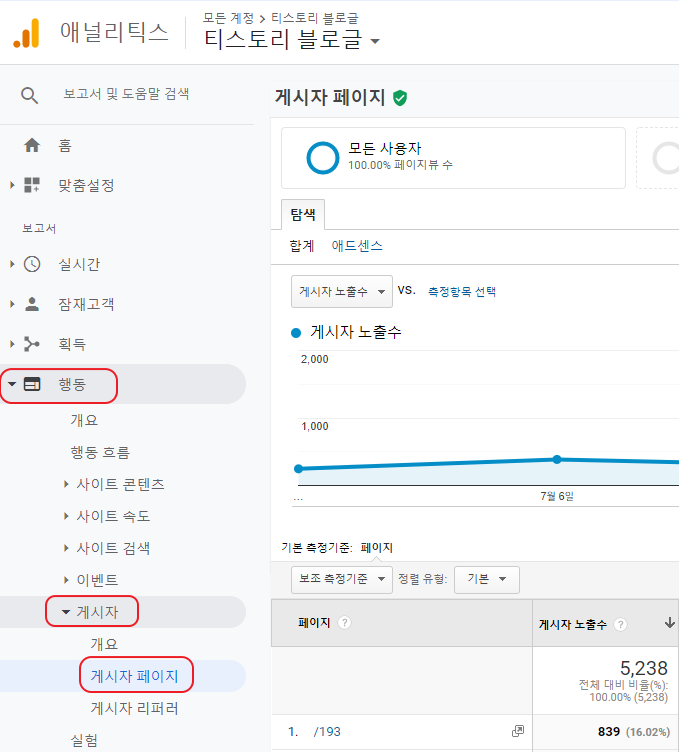This screenshot has height=752, width=679.
Task: Select 게시자 페이지 report
Action: [135, 676]
